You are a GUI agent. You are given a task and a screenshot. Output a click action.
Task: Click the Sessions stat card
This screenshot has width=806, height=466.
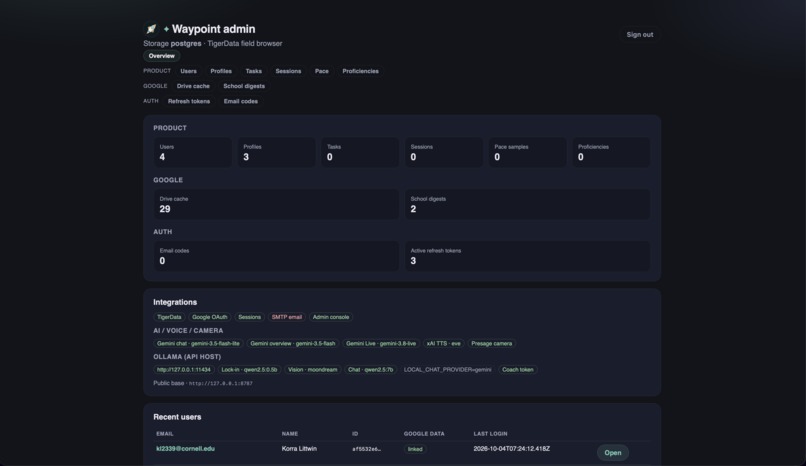click(444, 152)
